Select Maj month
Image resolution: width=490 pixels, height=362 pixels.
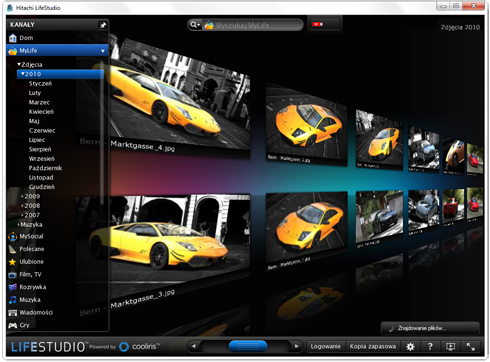(x=34, y=121)
